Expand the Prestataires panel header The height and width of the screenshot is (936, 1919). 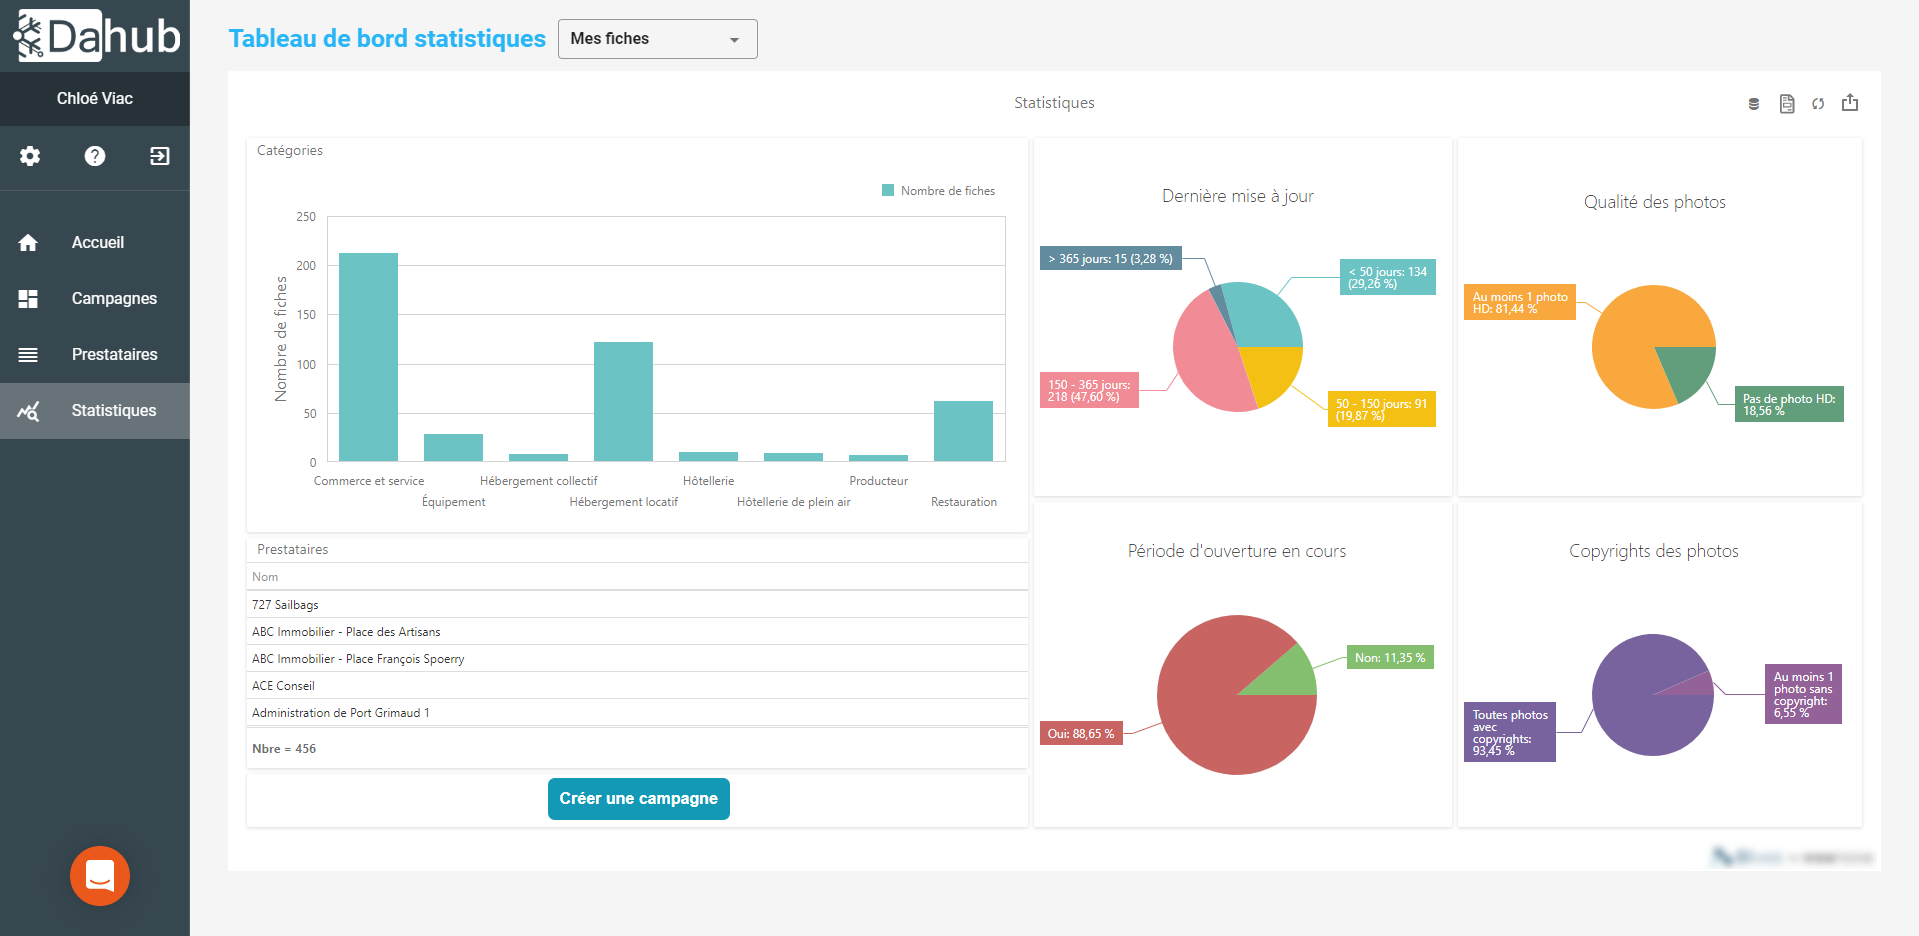coord(293,549)
